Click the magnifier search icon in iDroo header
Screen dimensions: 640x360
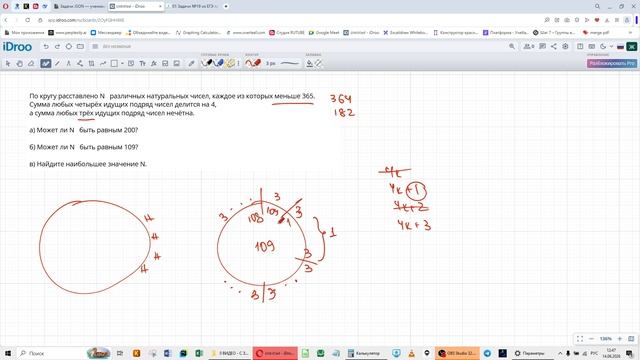pyautogui.click(x=512, y=47)
